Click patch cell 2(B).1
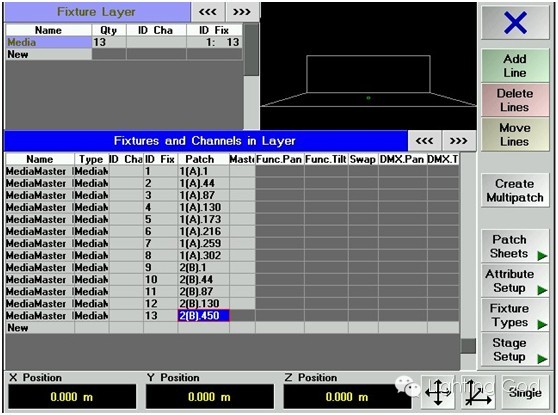Viewport: 558px width, 415px height. [204, 268]
